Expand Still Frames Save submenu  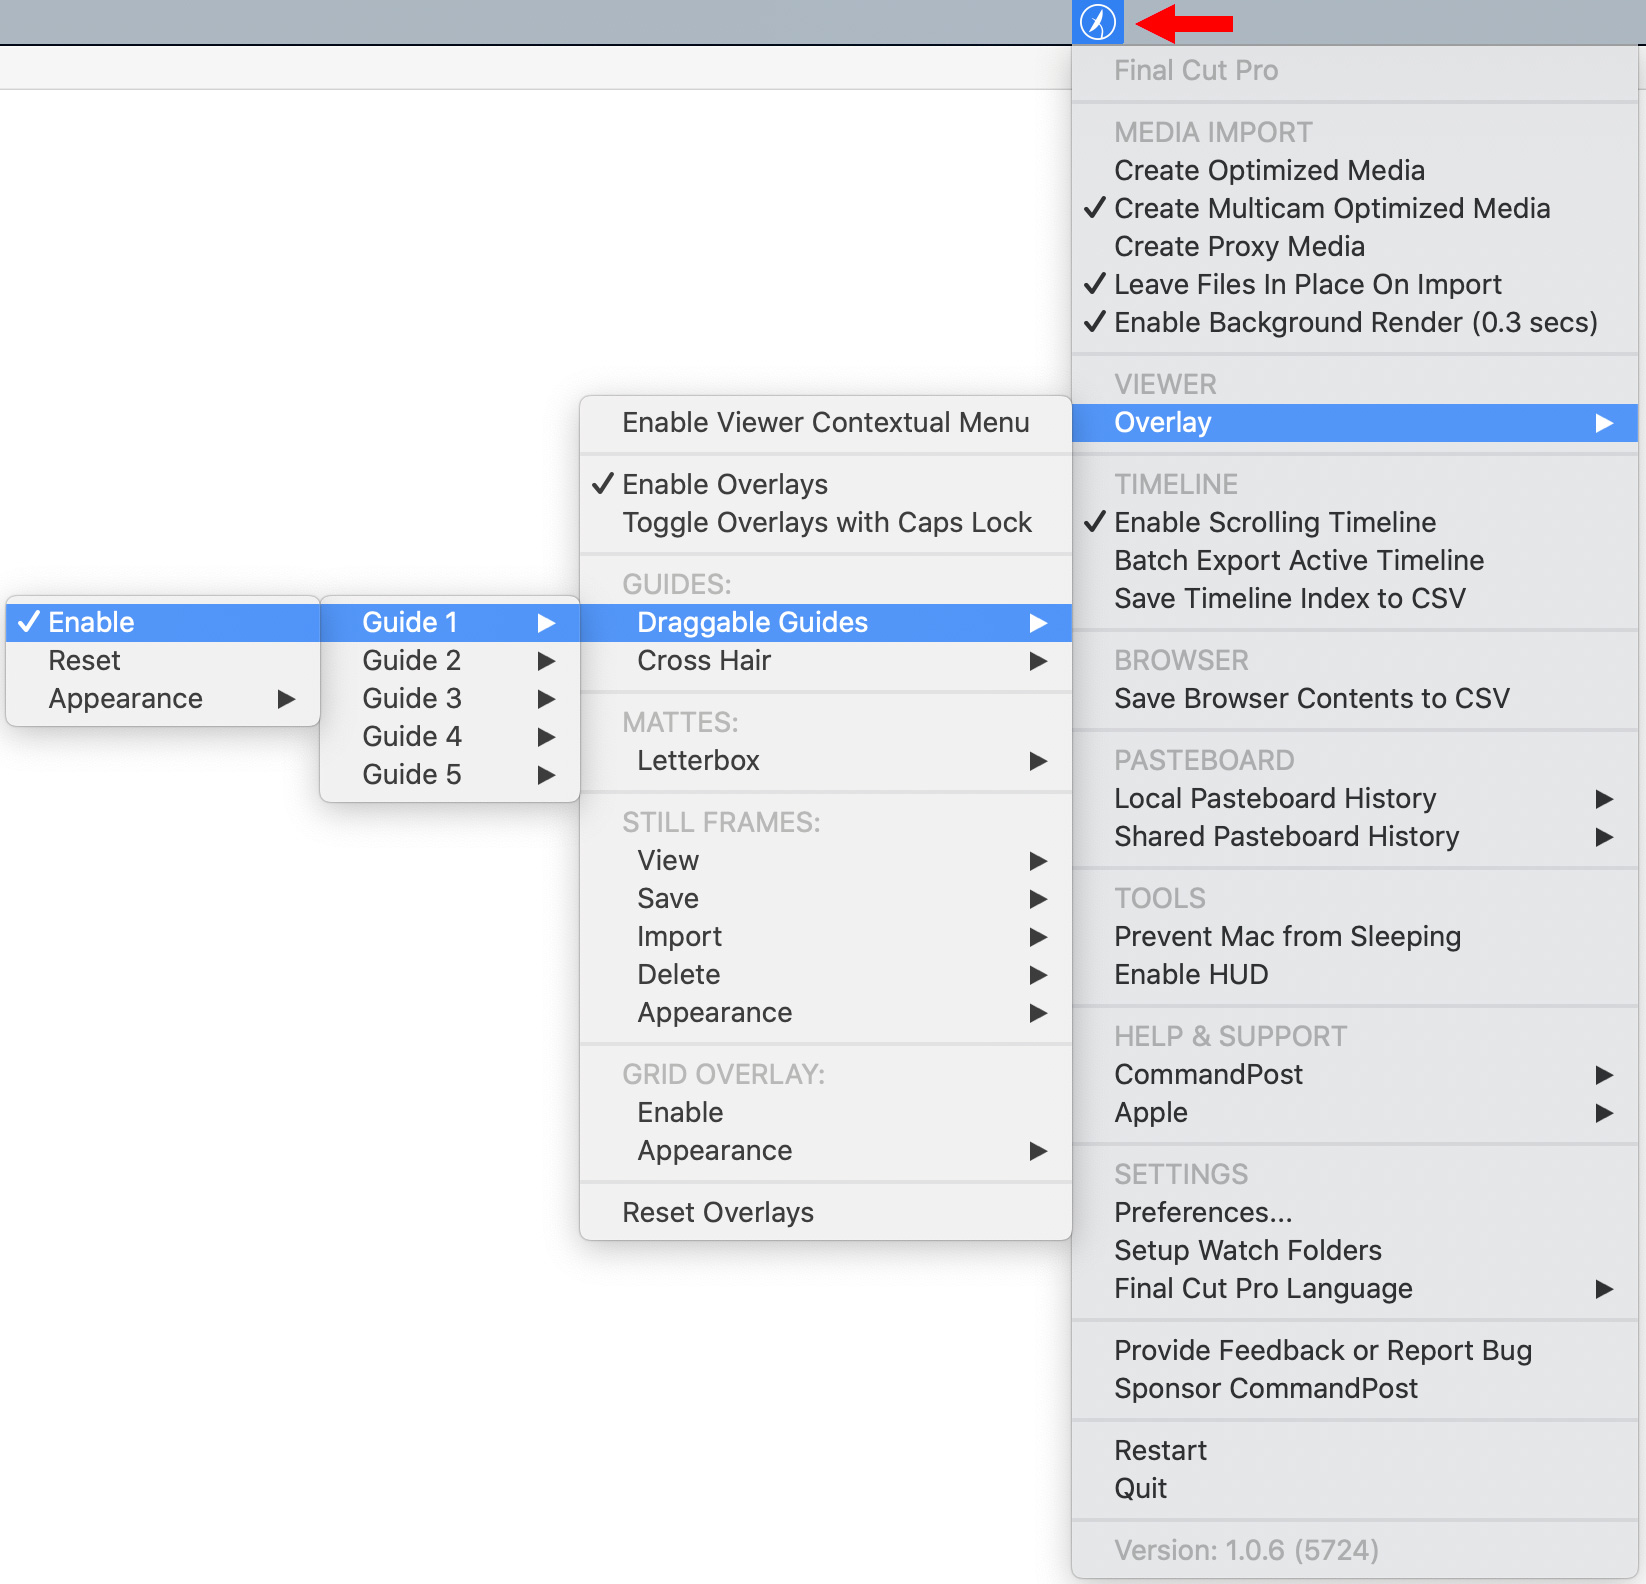826,898
